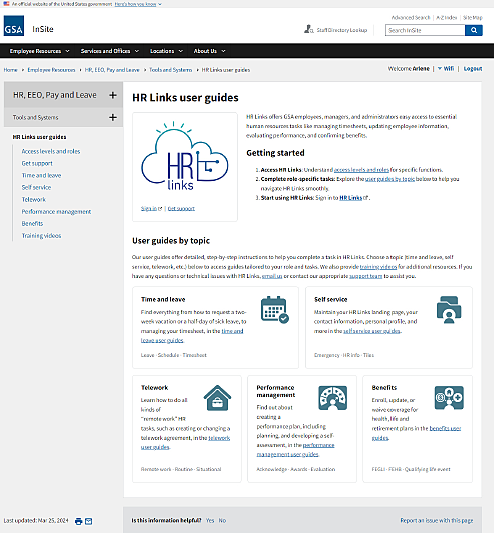Select Self service in sidebar

click(36, 187)
